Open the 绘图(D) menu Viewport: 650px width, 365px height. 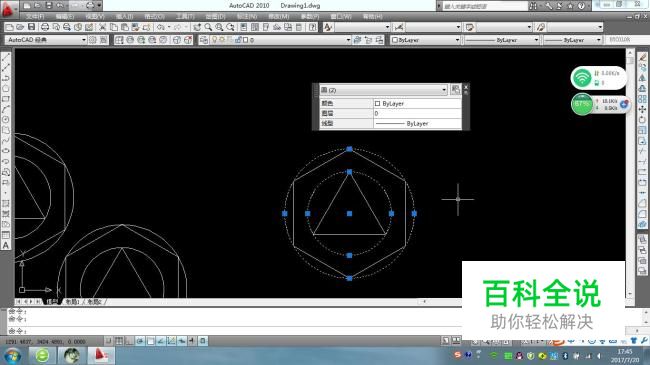216,16
